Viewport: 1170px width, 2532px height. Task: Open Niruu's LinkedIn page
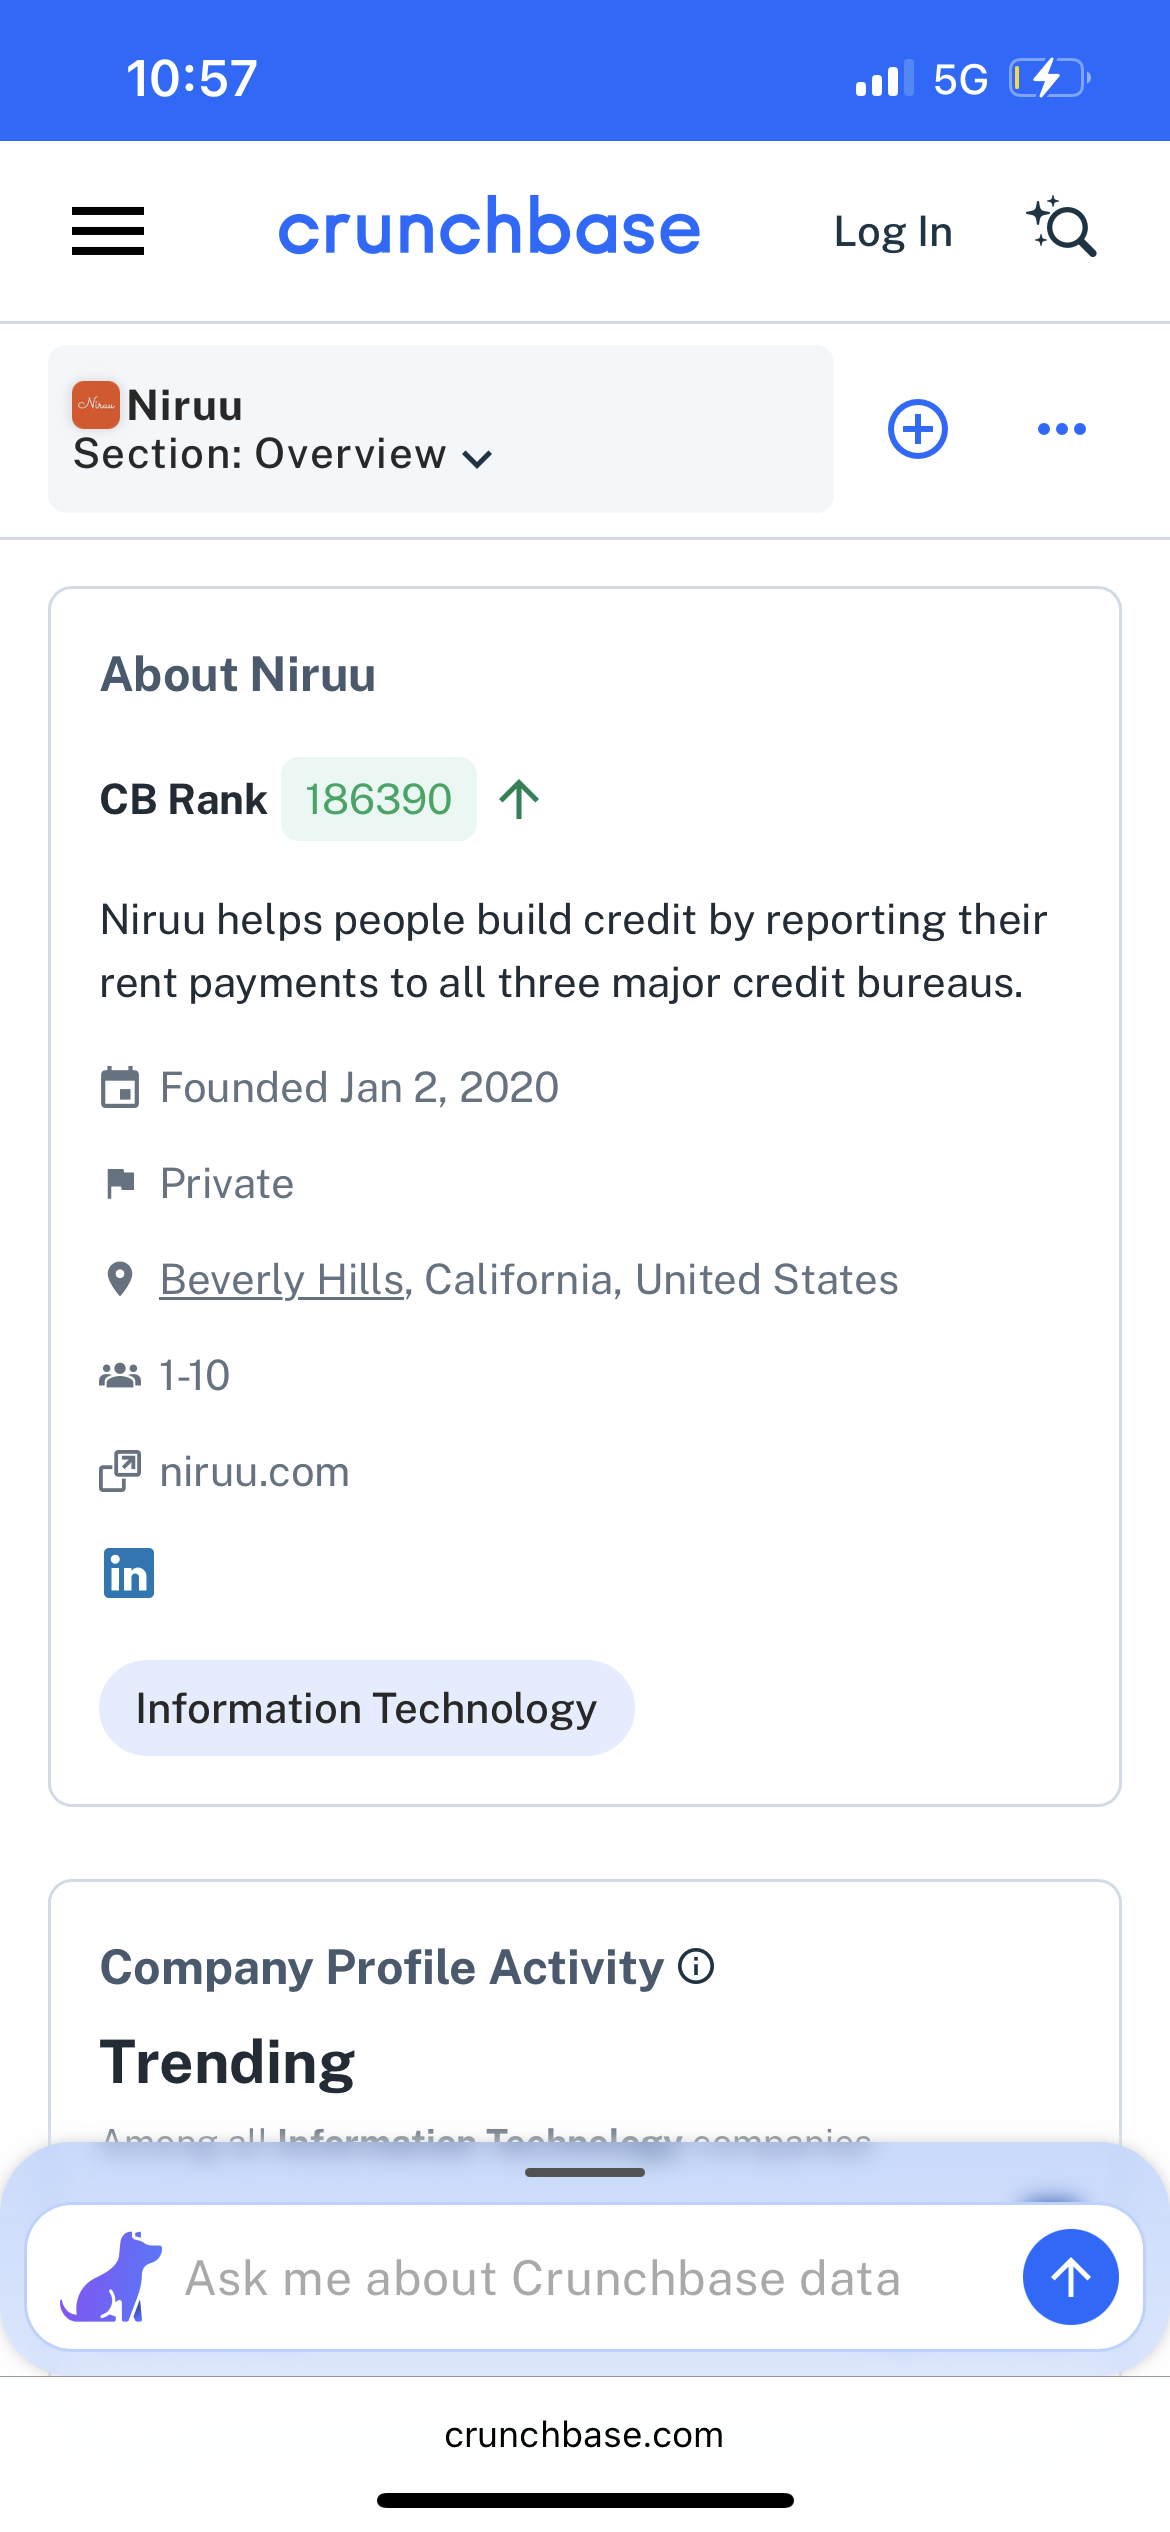128,1572
